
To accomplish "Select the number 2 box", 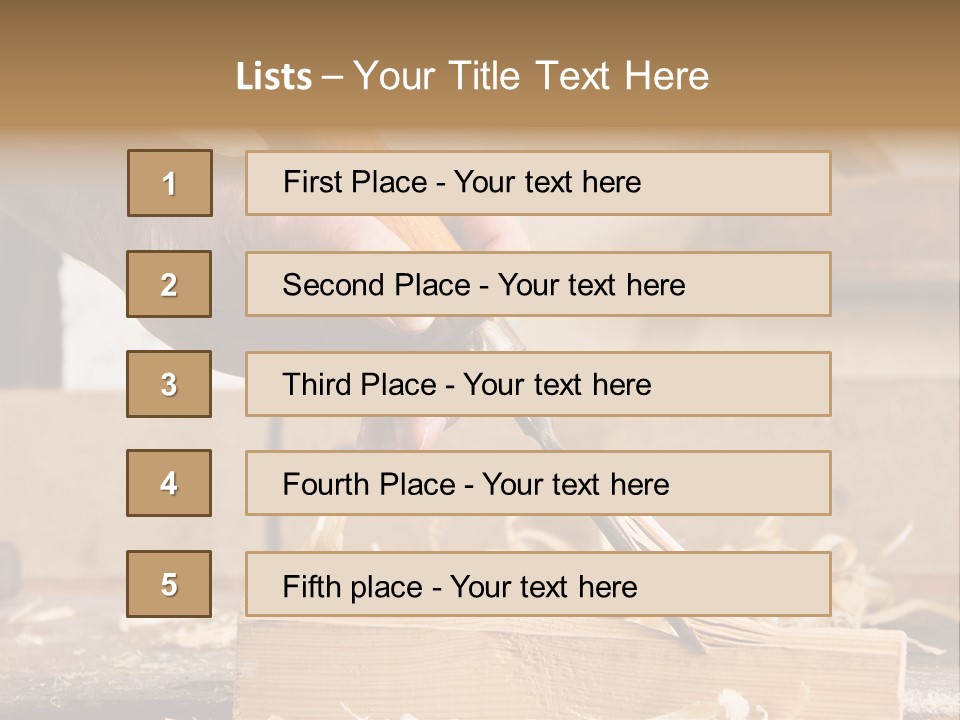I will point(169,284).
